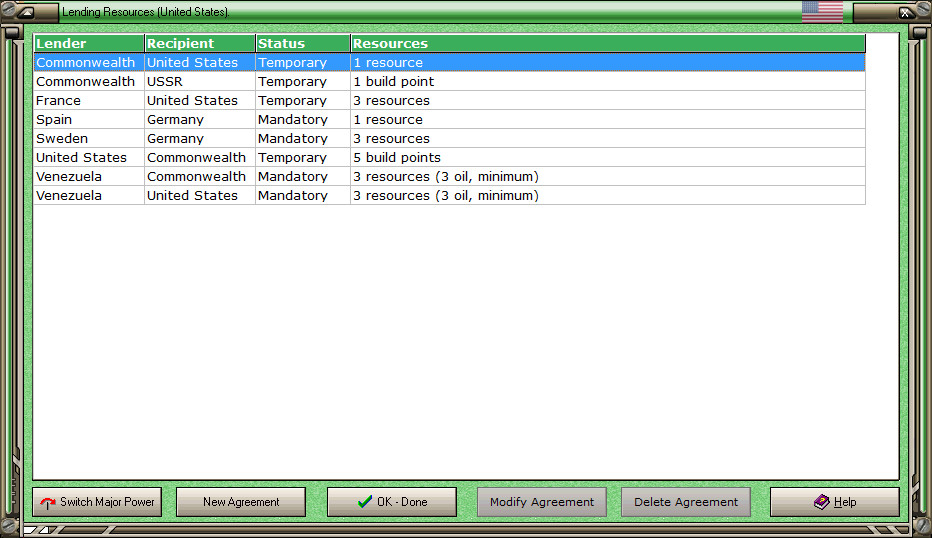Select Venezuela to Commonwealth agreement row

pos(449,177)
